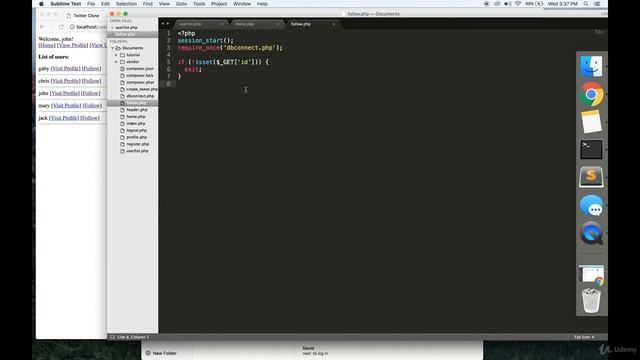The image size is (640, 360).
Task: Click the View Profile link under welcome
Action: click(72, 45)
